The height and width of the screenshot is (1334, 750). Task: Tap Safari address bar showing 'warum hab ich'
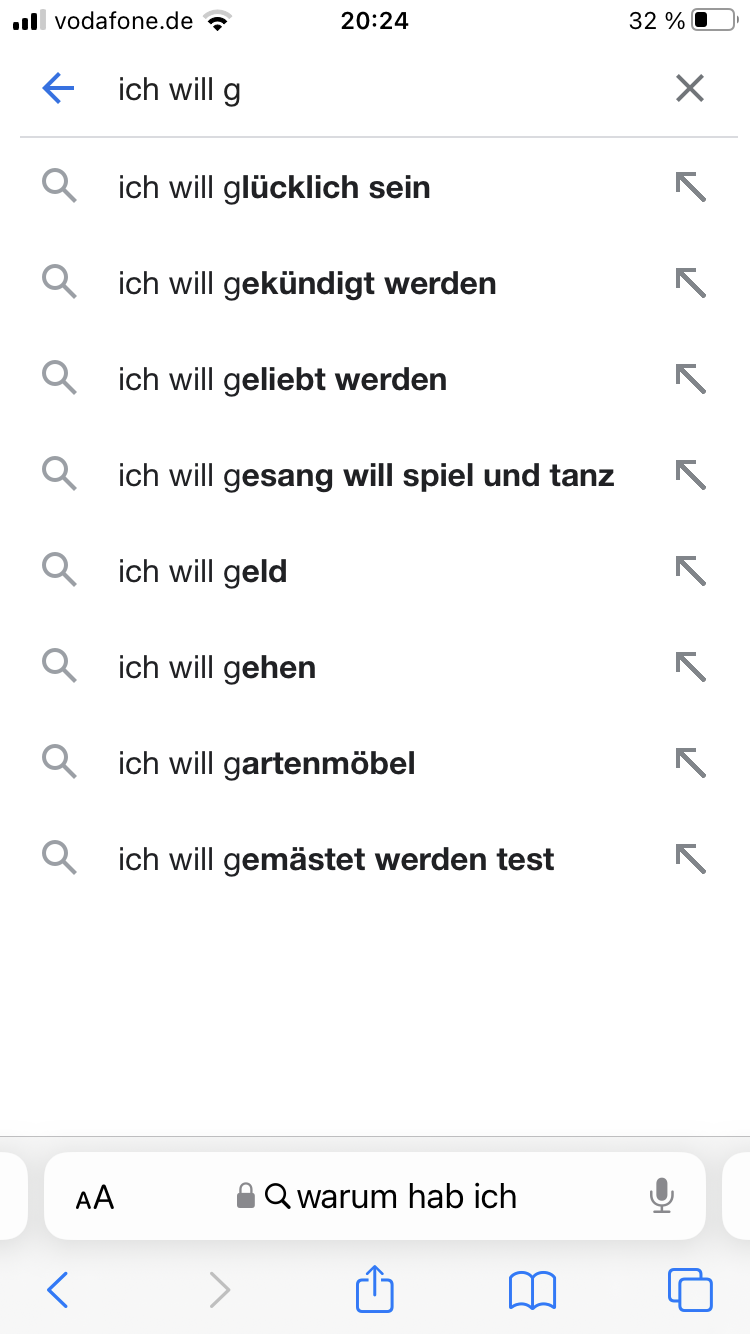click(x=375, y=1196)
